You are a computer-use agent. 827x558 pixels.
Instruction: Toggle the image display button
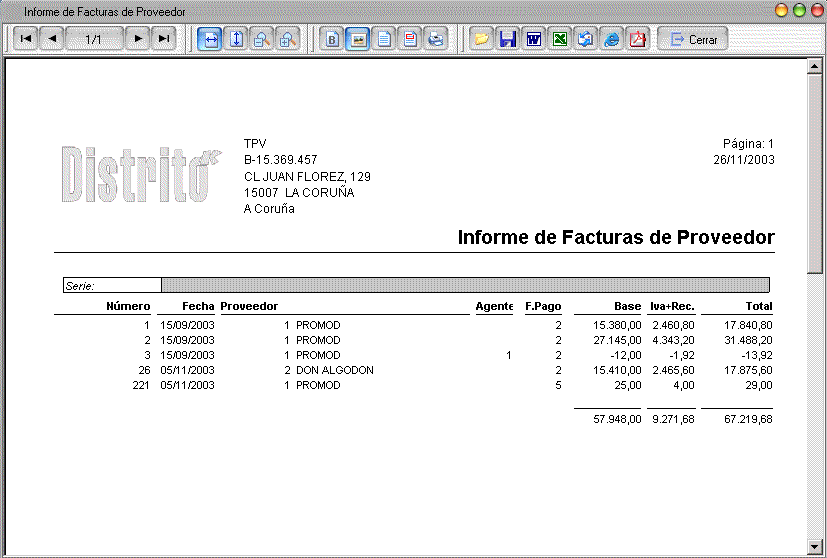click(358, 39)
